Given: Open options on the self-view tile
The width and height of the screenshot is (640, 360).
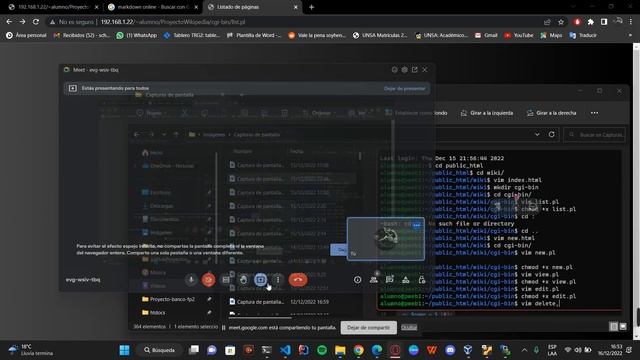Looking at the screenshot, I should pyautogui.click(x=416, y=225).
